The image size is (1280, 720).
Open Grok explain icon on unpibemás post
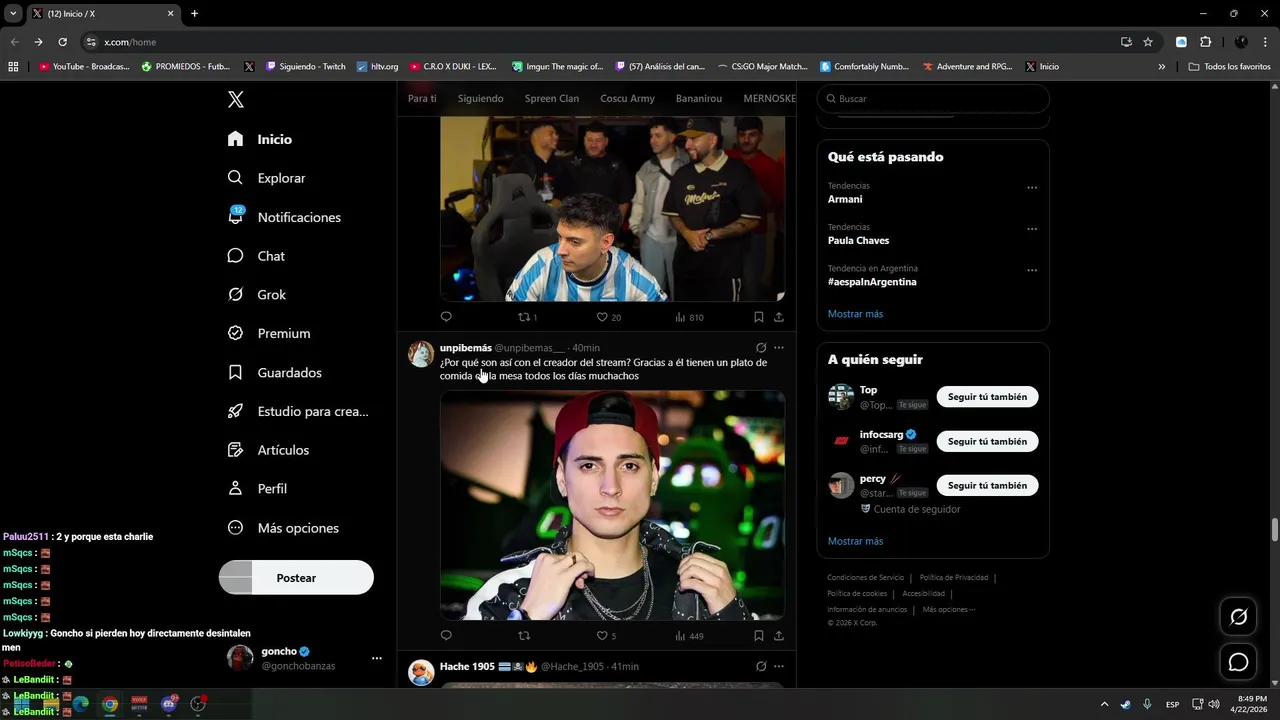(x=761, y=348)
